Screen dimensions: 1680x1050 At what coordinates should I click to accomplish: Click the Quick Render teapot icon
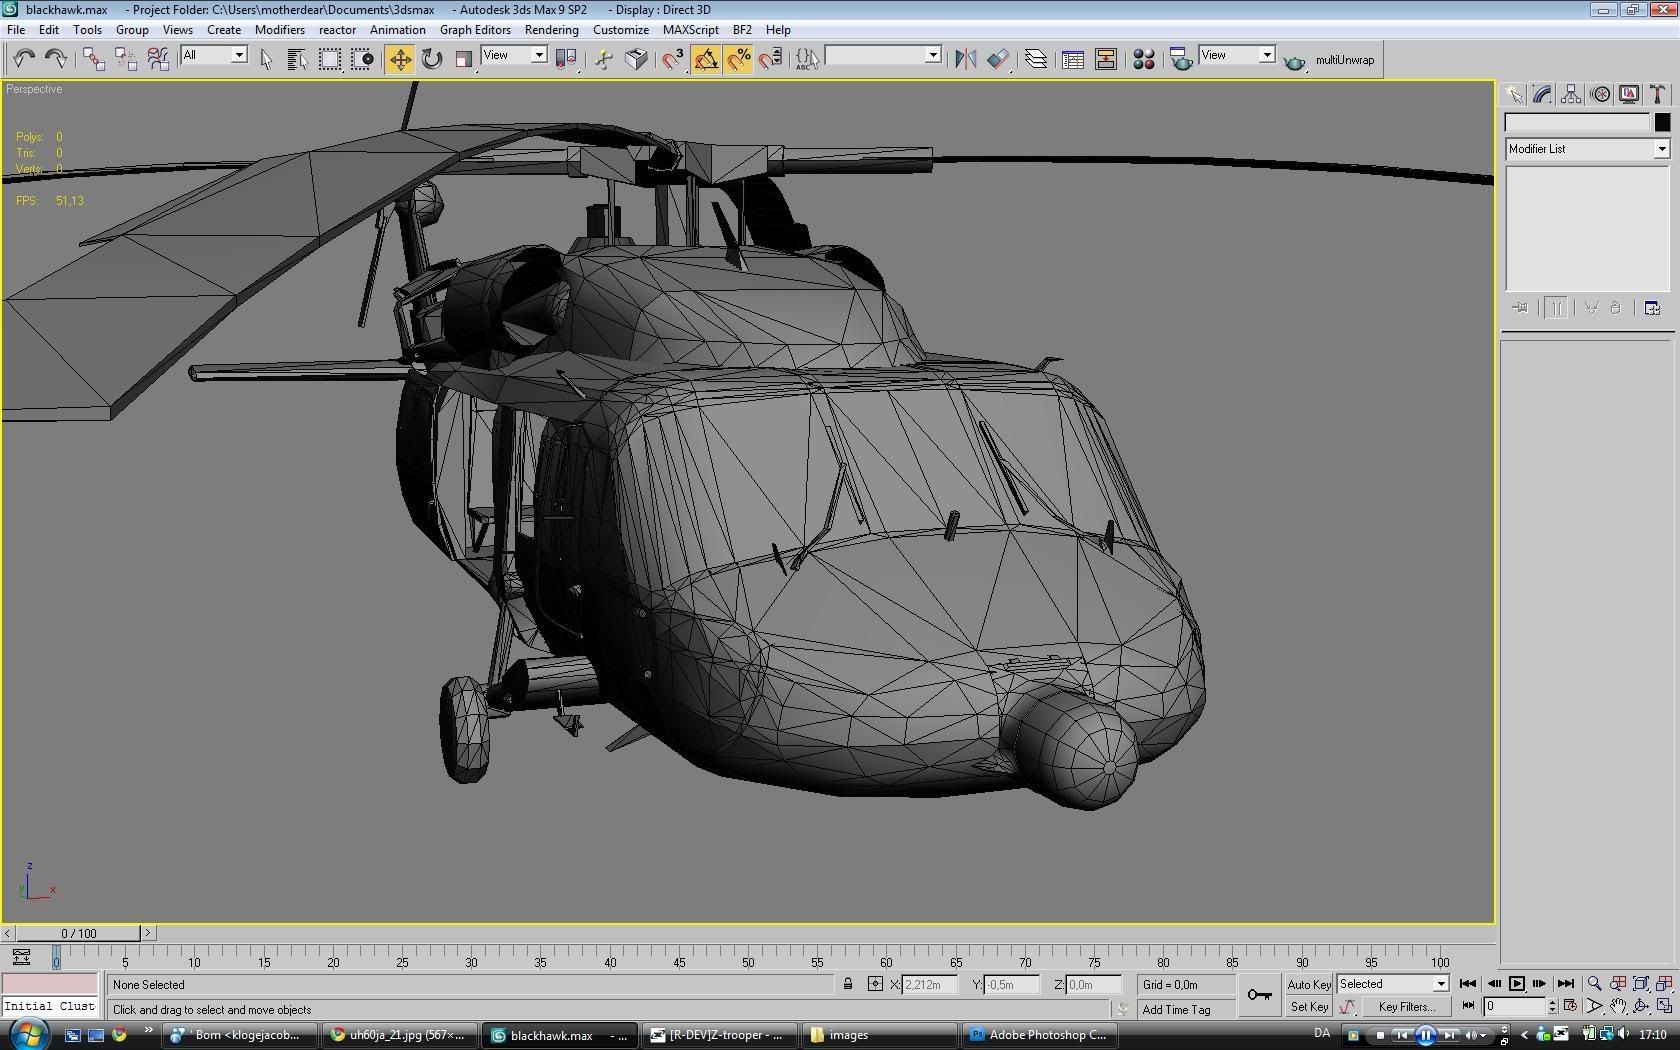(x=1294, y=61)
